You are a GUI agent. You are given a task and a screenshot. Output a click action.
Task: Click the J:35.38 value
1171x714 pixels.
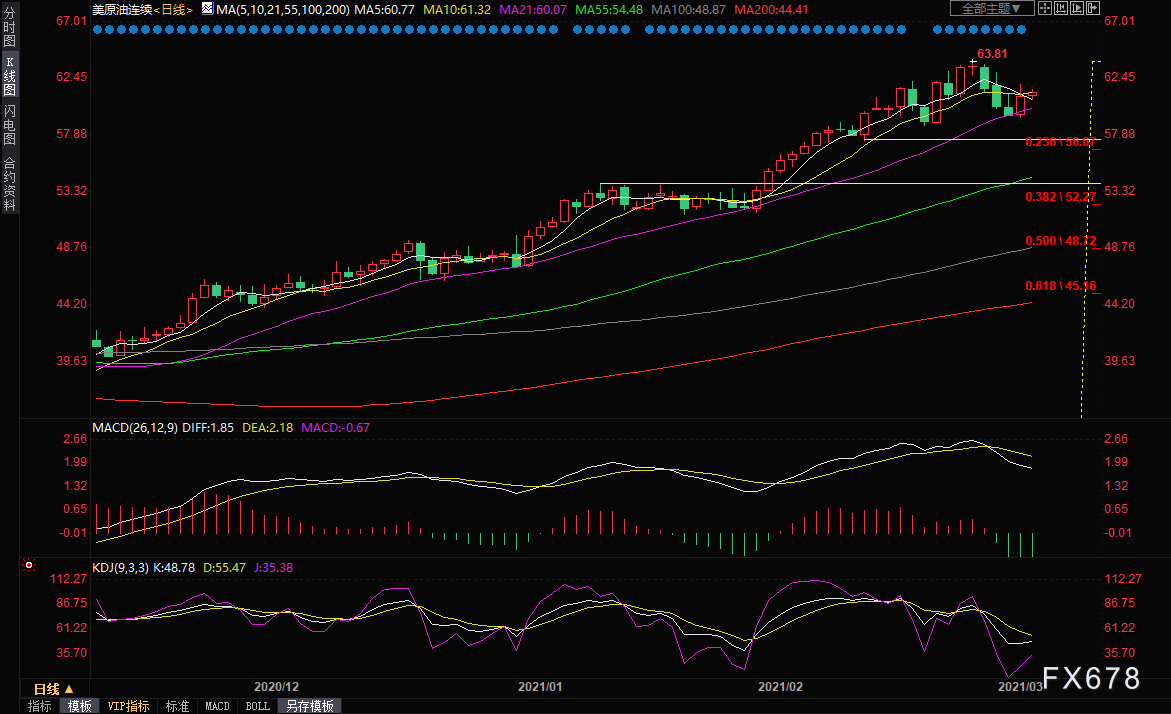[x=273, y=568]
